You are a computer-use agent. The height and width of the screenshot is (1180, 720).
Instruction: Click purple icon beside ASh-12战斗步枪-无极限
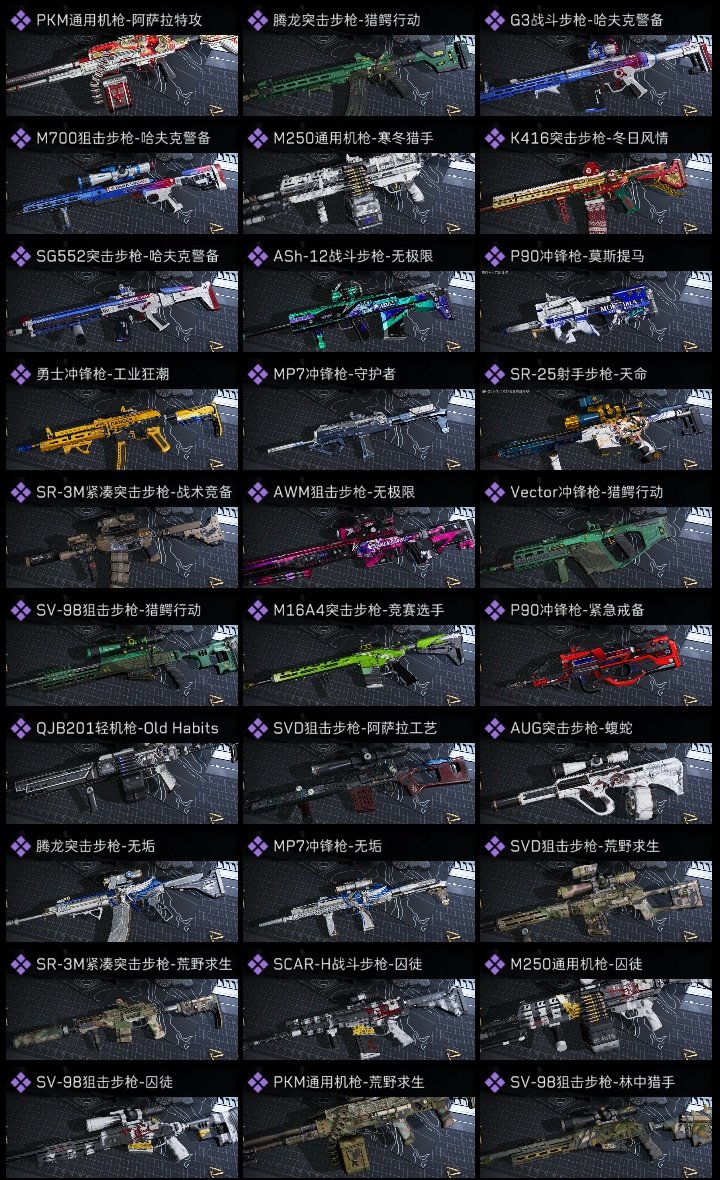coord(257,256)
